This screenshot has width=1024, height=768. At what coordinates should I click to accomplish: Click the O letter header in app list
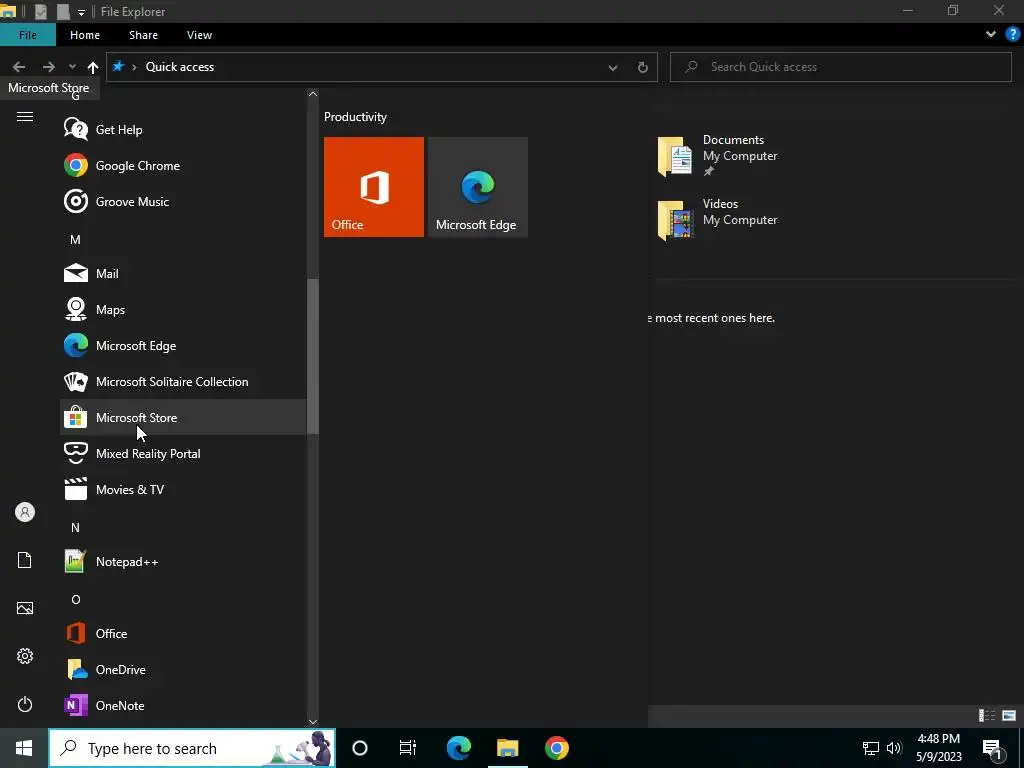pos(76,600)
